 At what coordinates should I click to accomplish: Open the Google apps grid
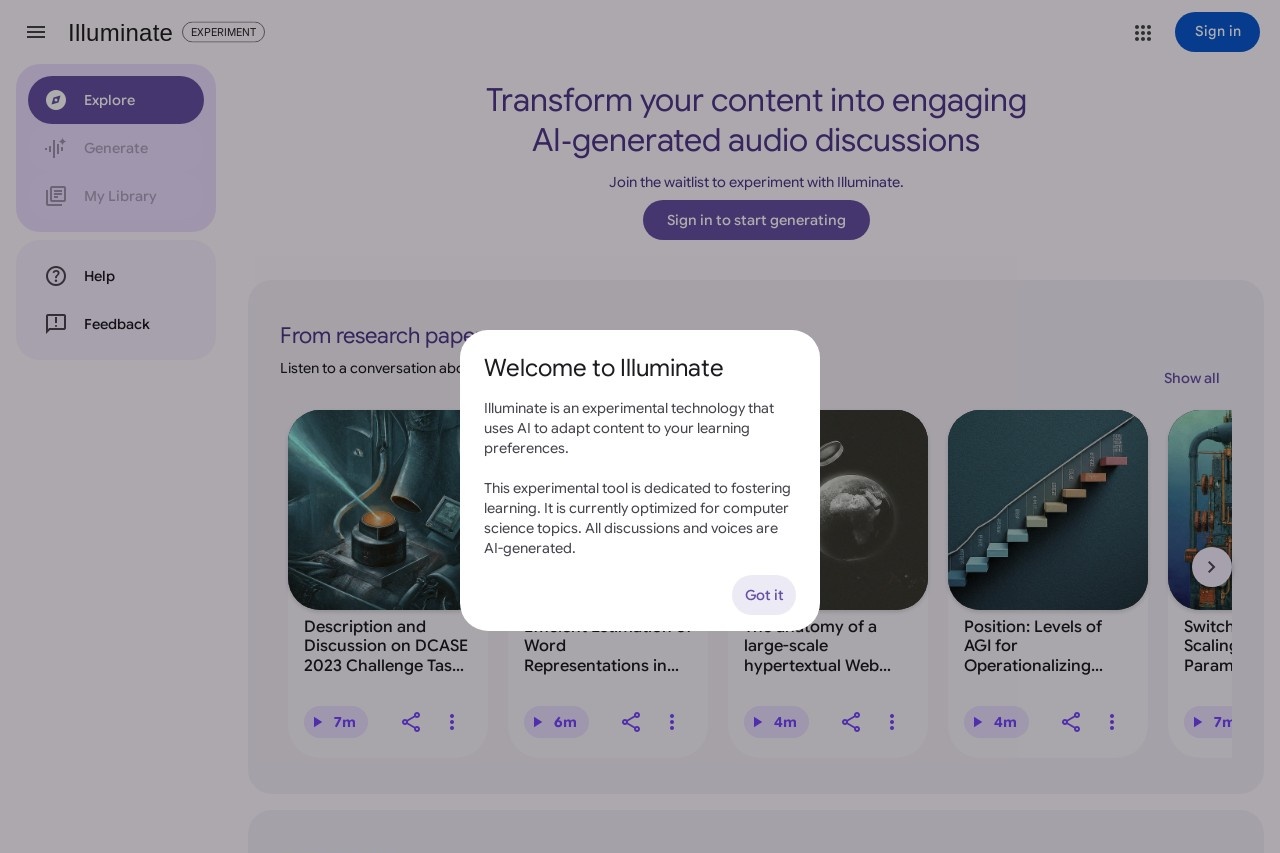[x=1143, y=32]
